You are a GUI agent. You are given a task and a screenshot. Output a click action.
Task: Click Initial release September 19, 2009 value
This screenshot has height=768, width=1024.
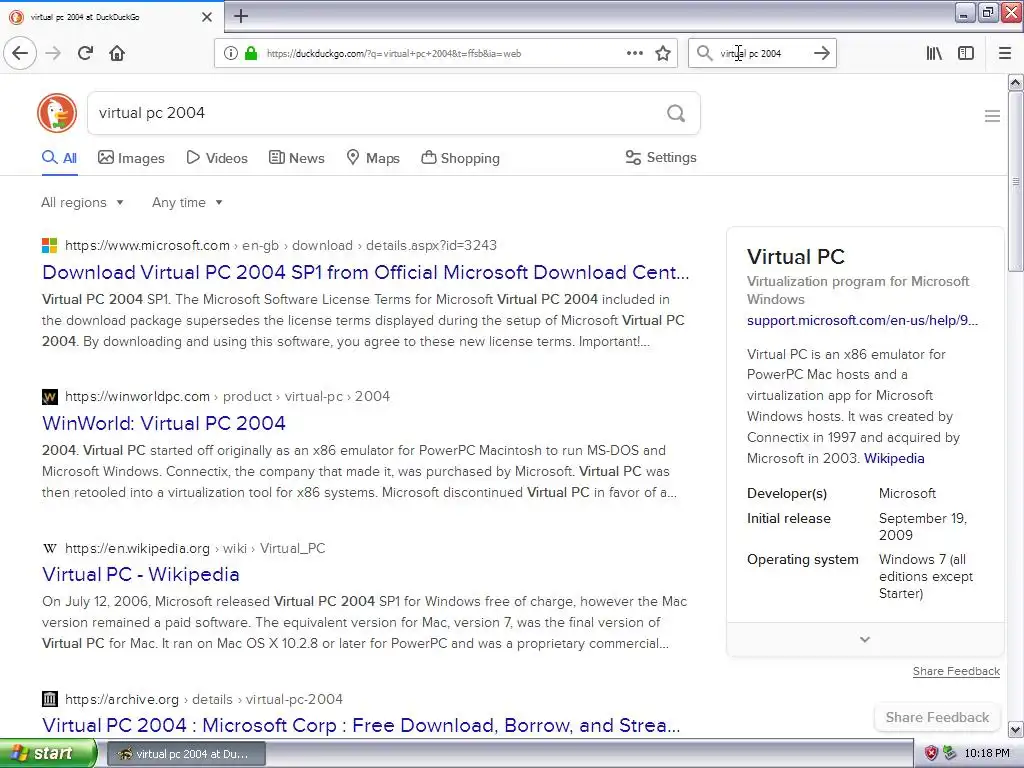tap(922, 526)
